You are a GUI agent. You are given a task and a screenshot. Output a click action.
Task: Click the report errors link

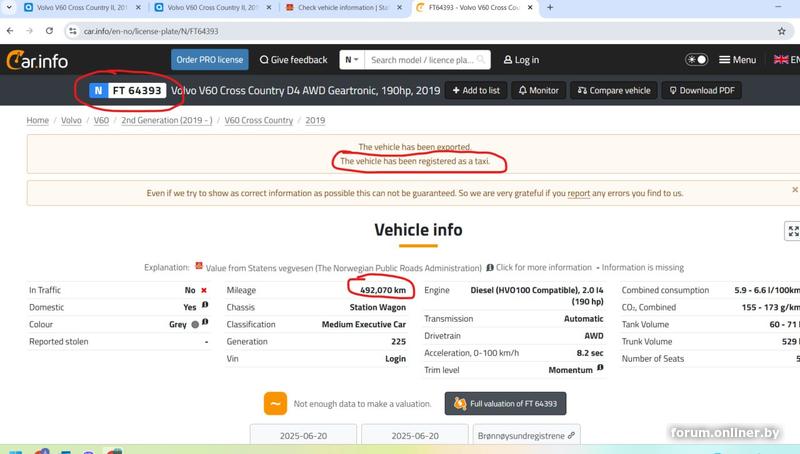point(579,193)
